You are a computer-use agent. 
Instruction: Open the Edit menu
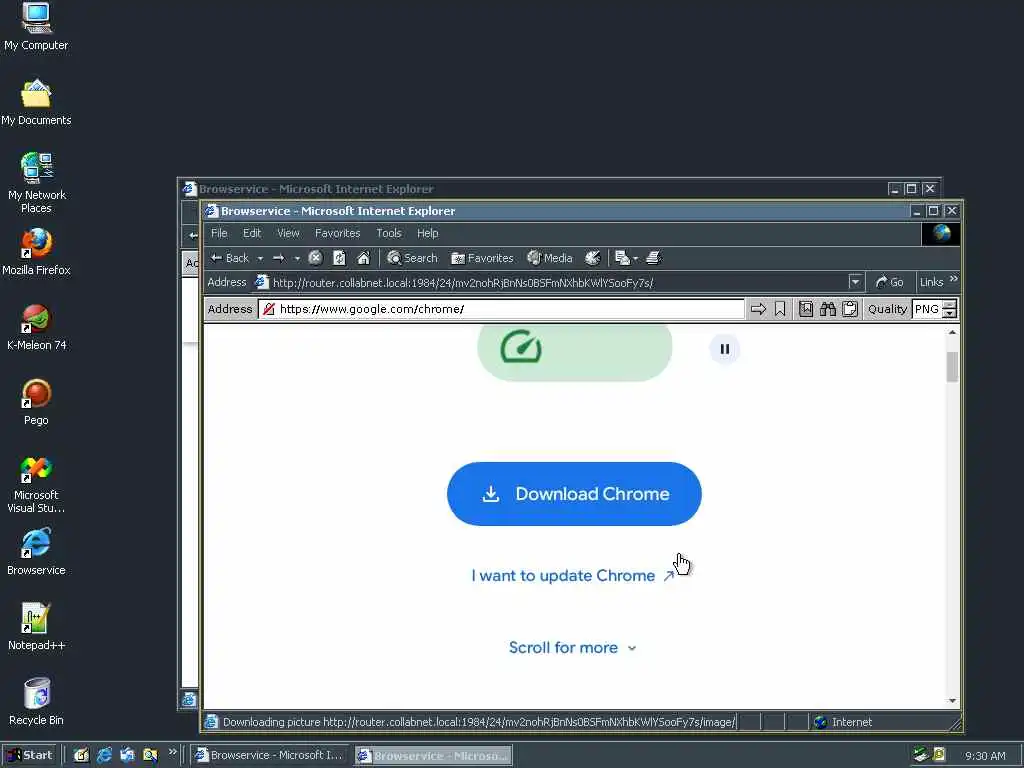point(252,233)
